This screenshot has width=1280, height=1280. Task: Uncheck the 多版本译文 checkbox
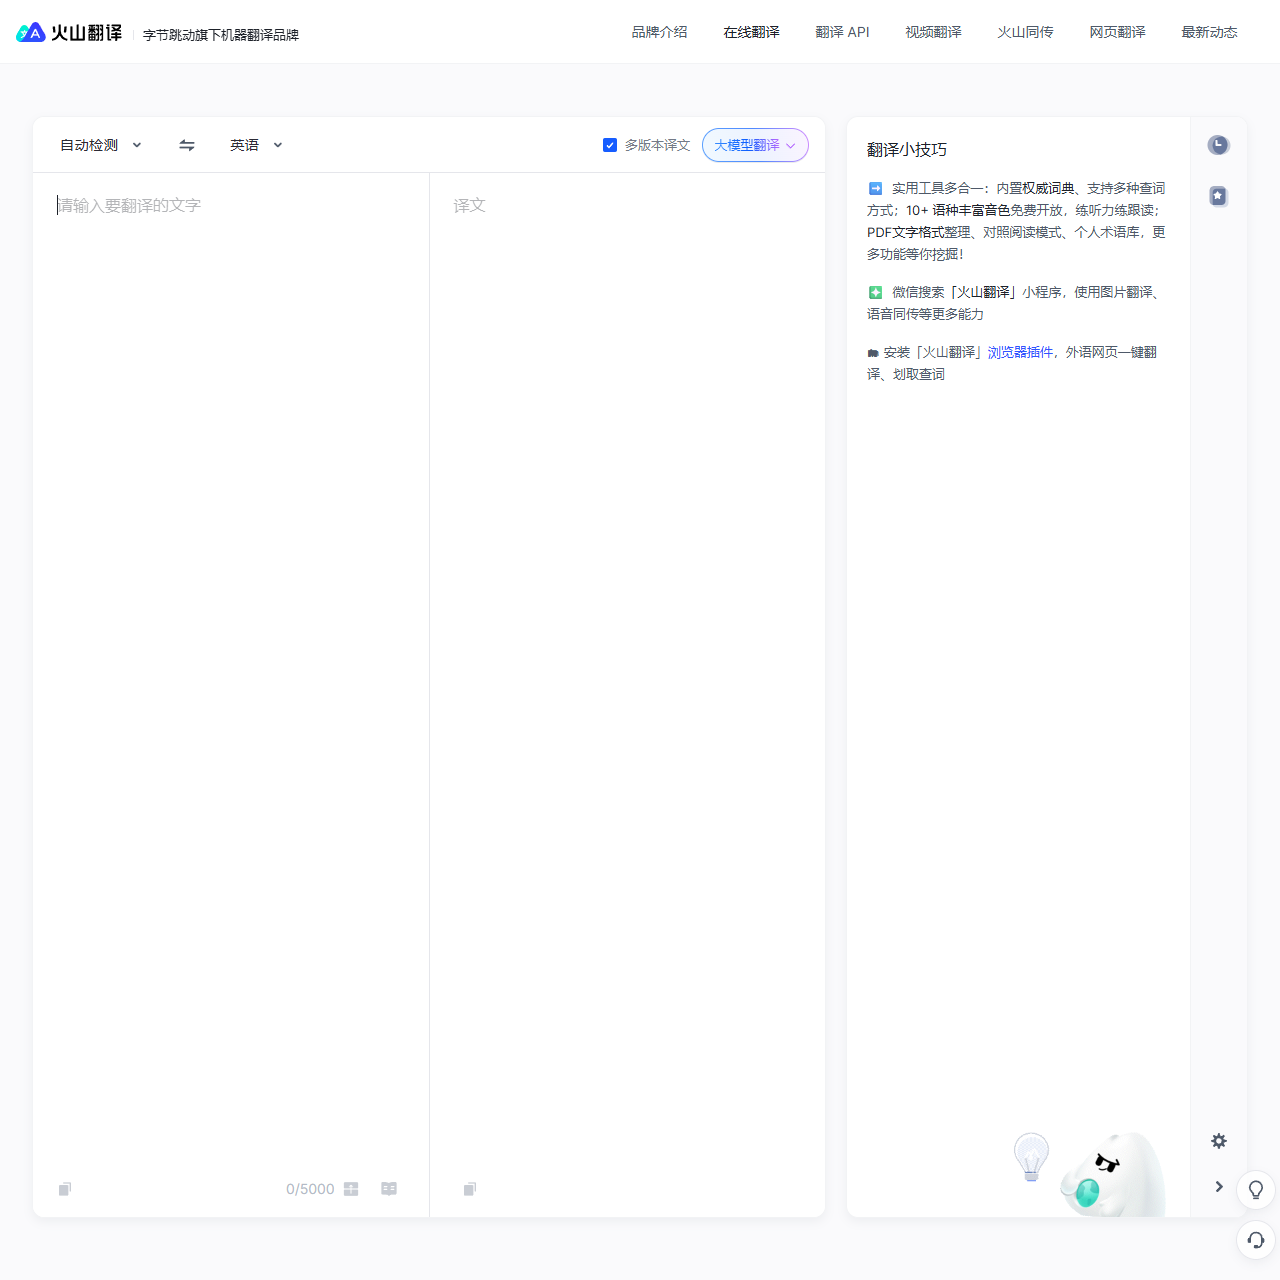coord(610,145)
